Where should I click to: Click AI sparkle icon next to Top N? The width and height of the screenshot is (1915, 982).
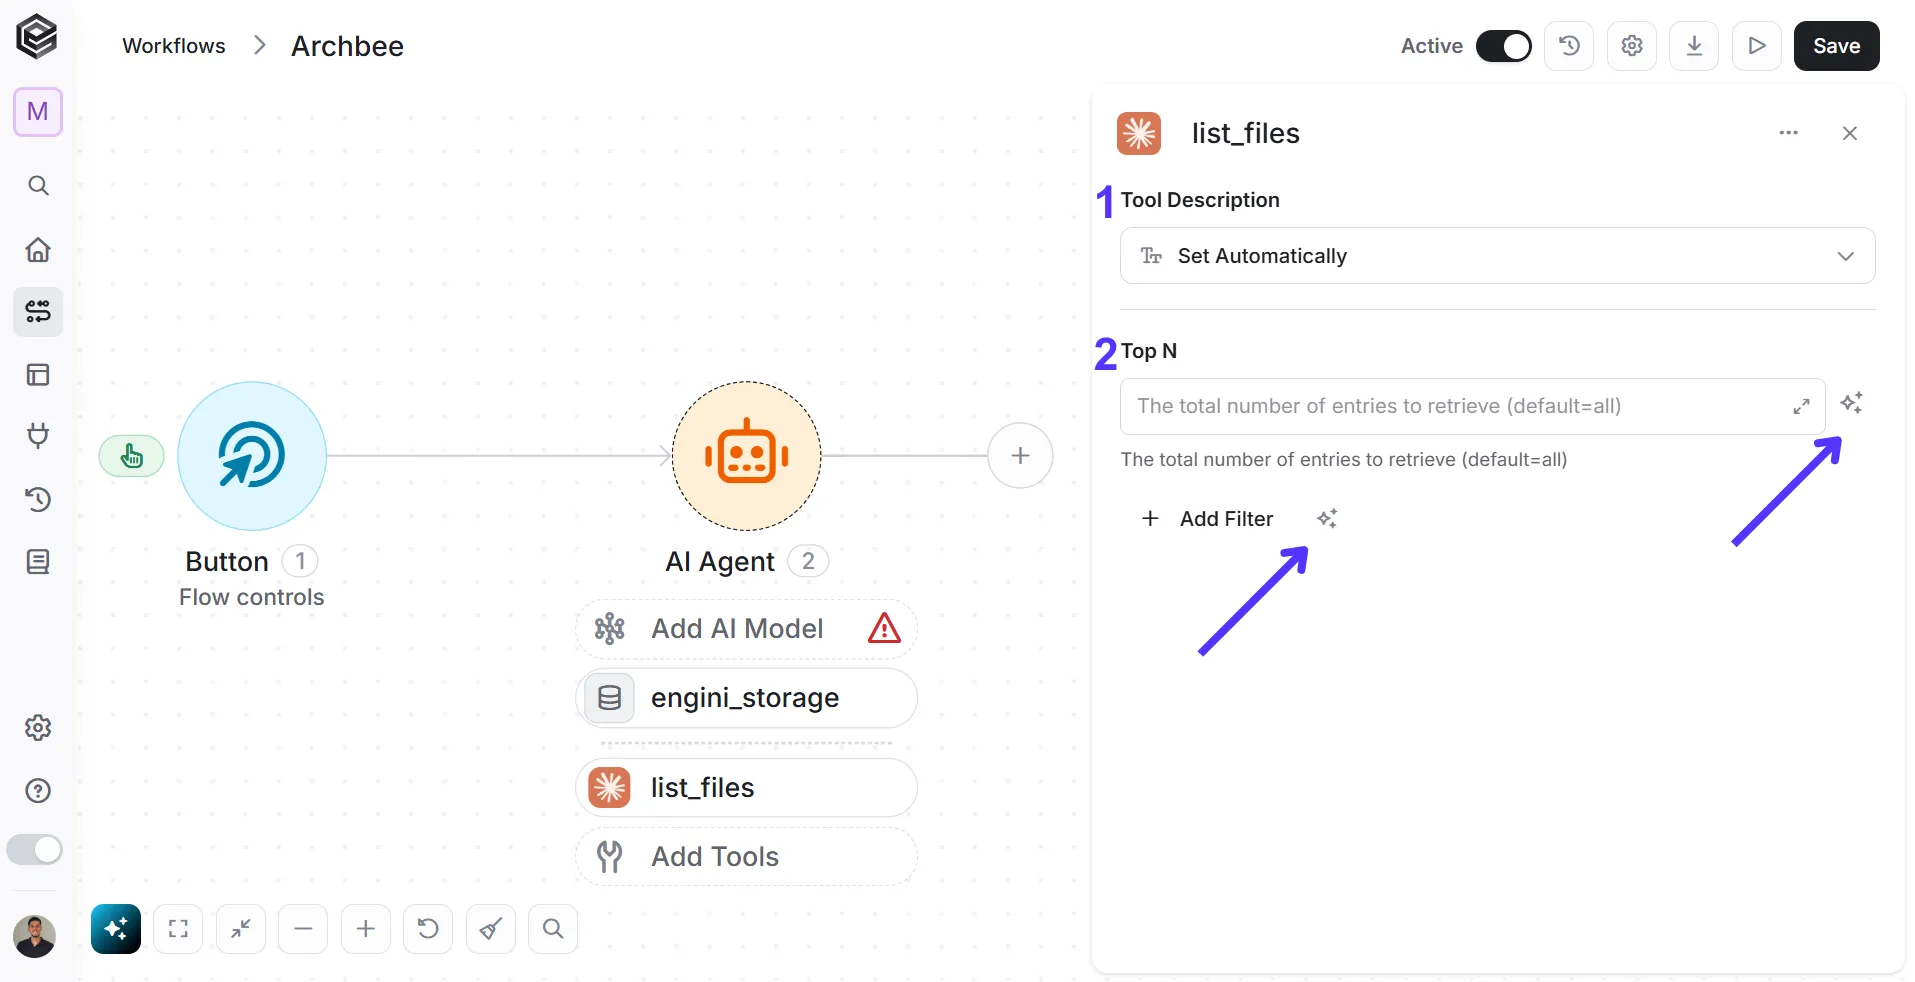[x=1852, y=403]
